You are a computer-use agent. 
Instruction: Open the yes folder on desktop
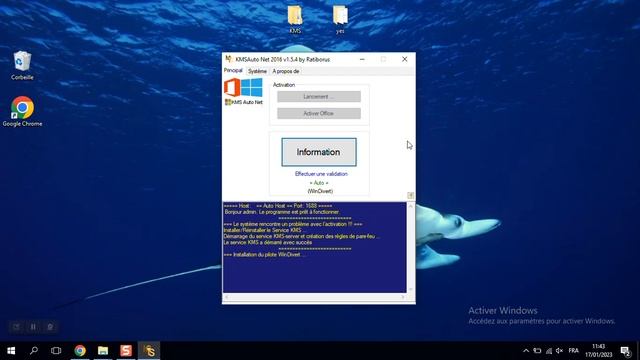click(x=340, y=19)
